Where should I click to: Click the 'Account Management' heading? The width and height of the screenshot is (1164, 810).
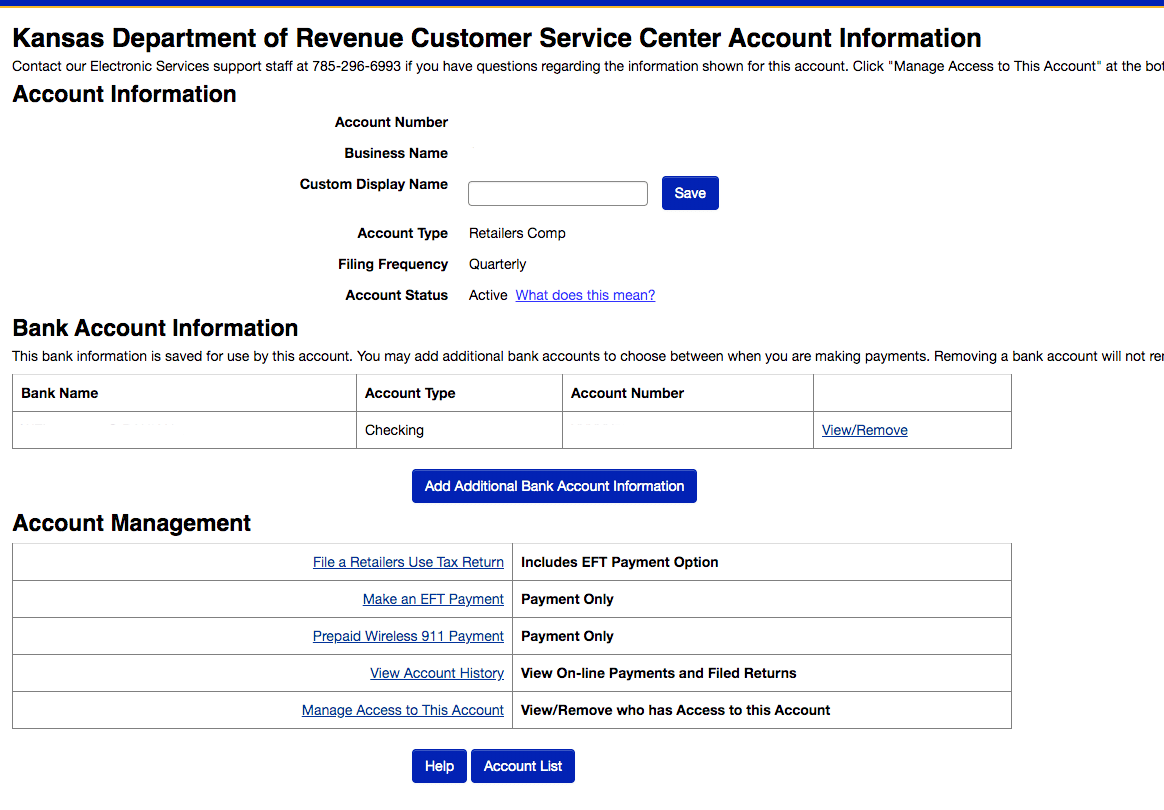tap(131, 523)
